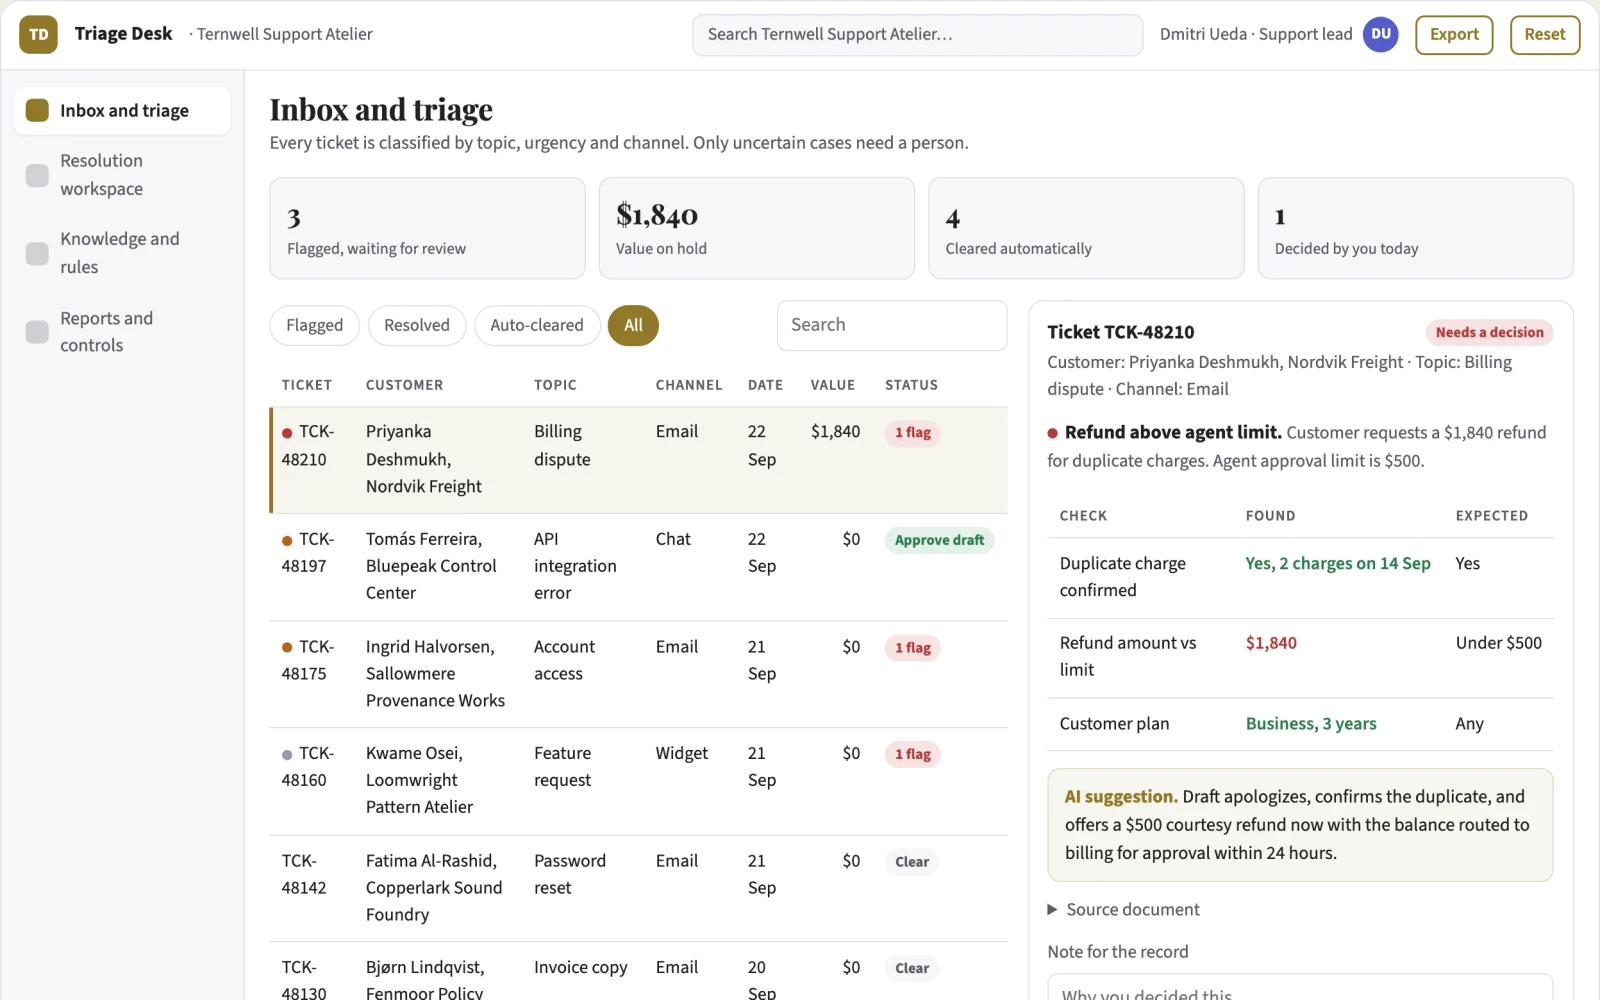Select the Flagged filter tab

pos(314,325)
